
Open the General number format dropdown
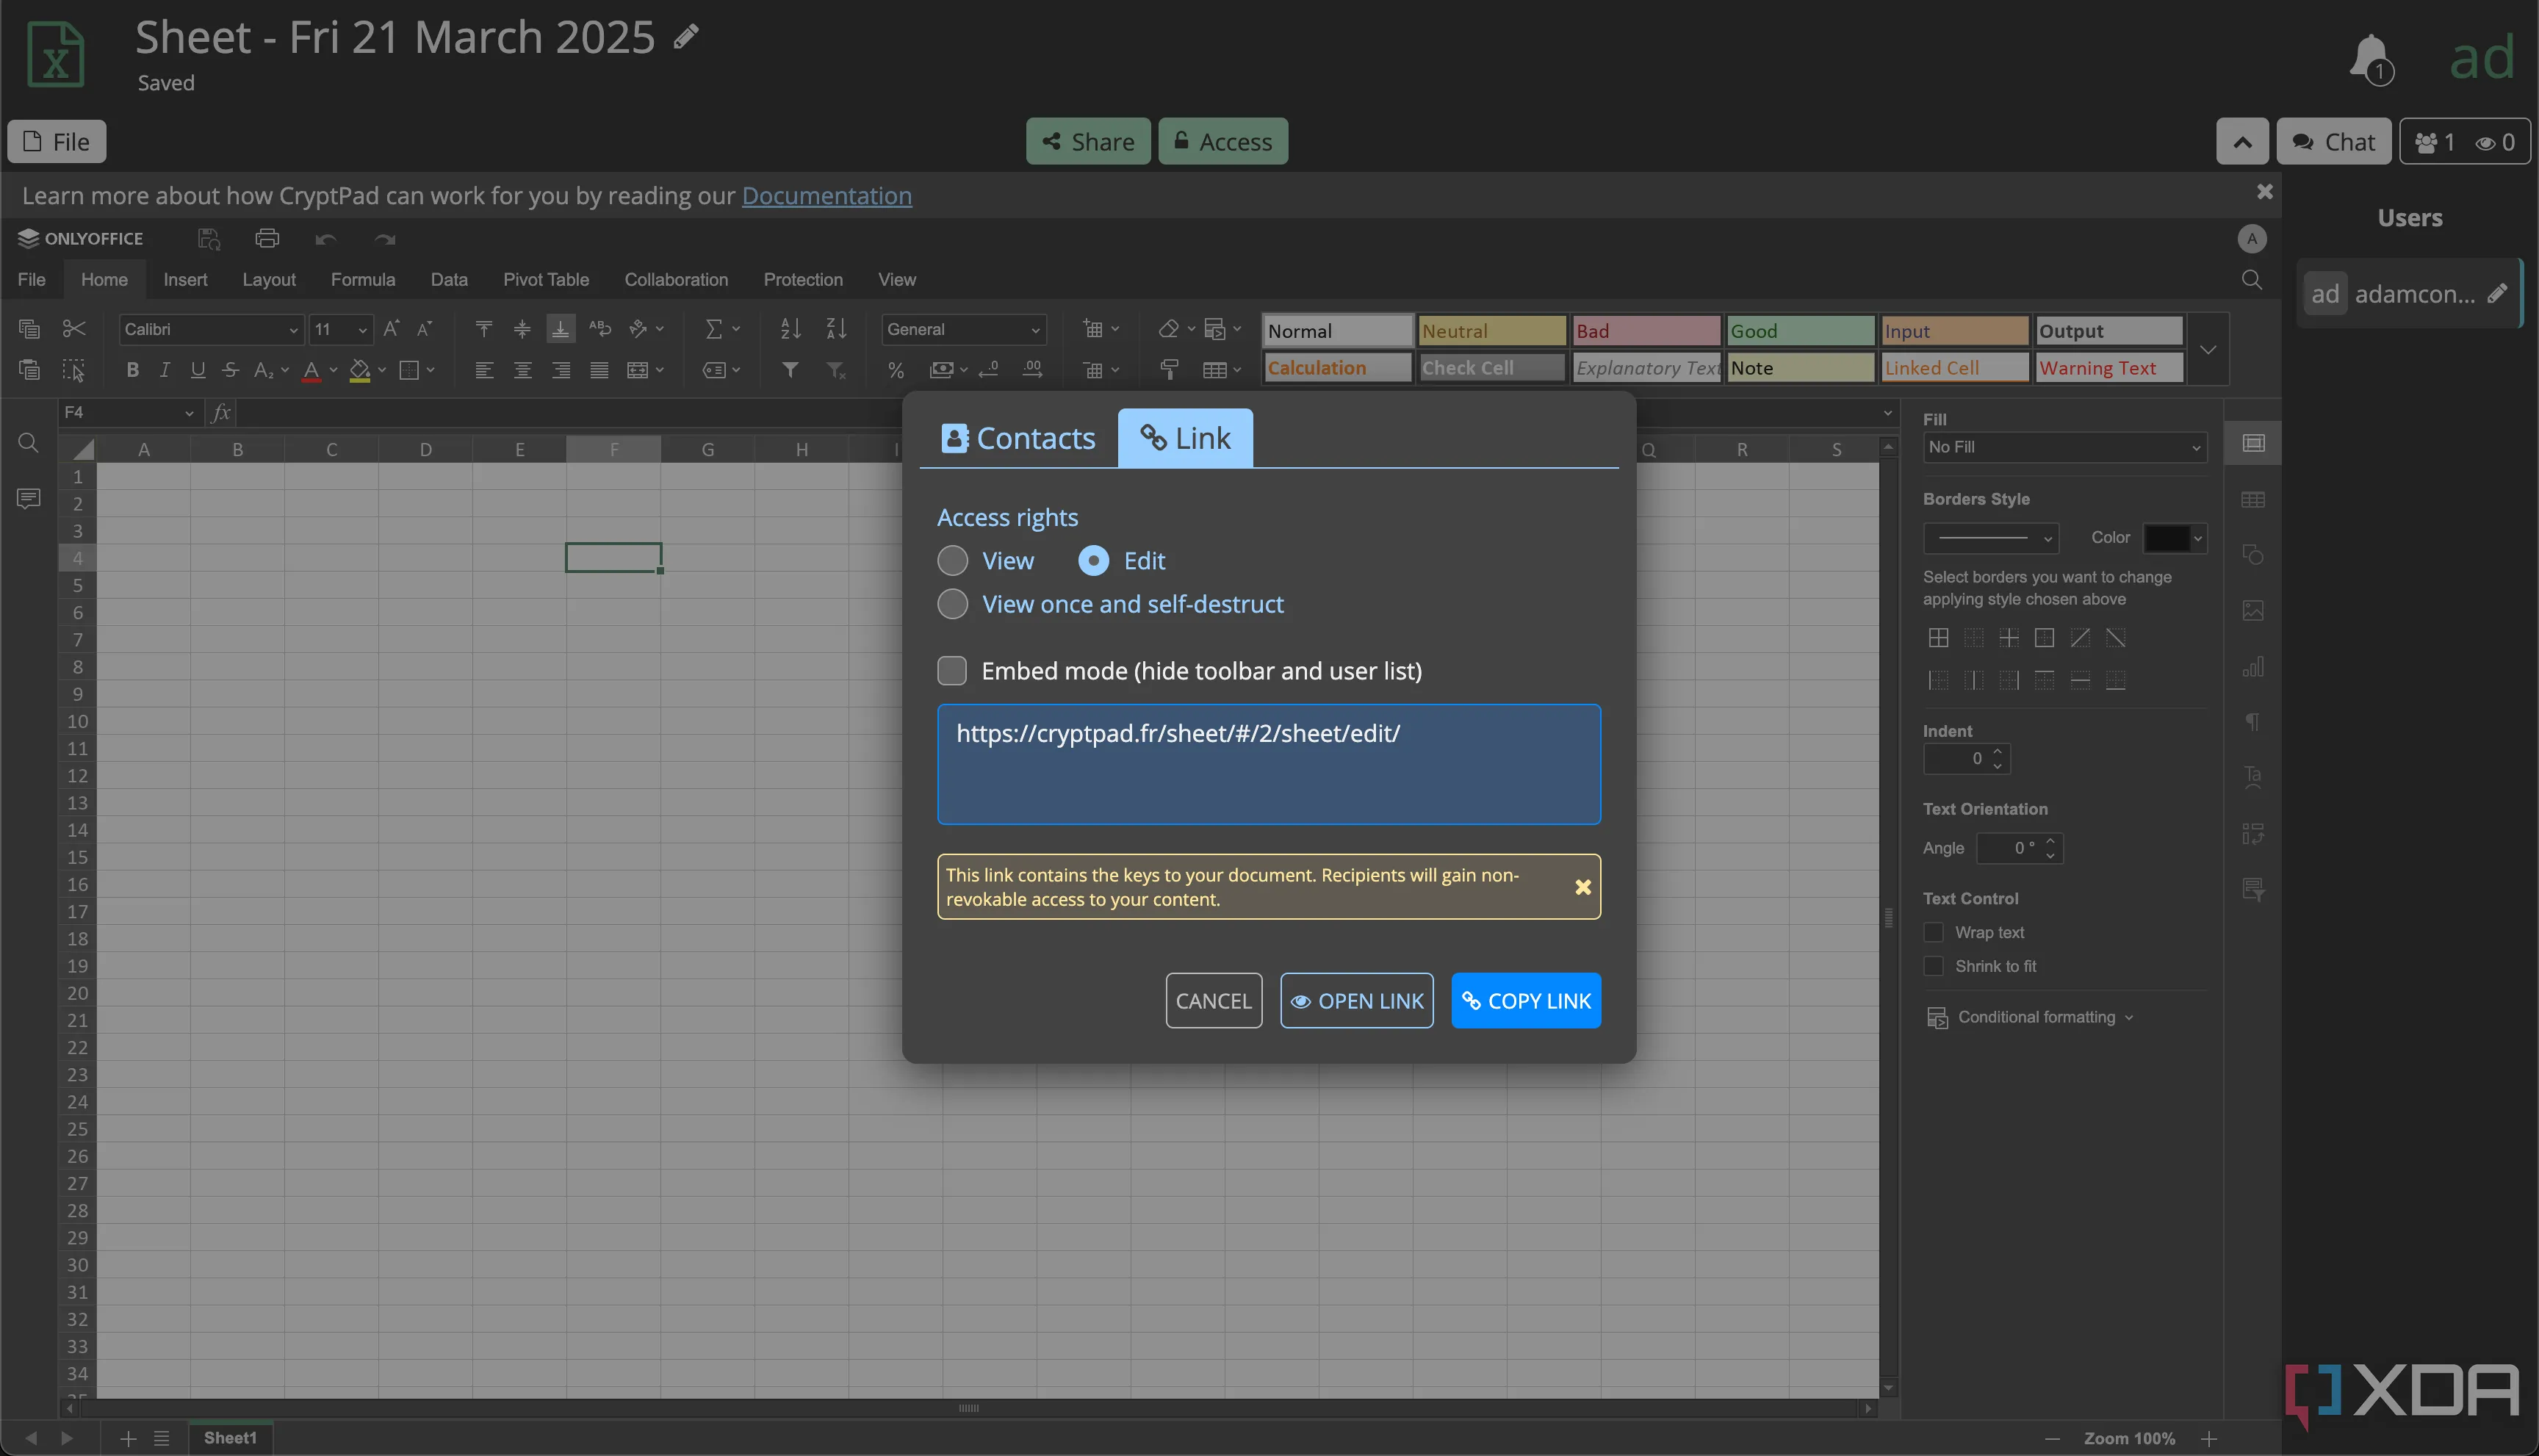964,329
